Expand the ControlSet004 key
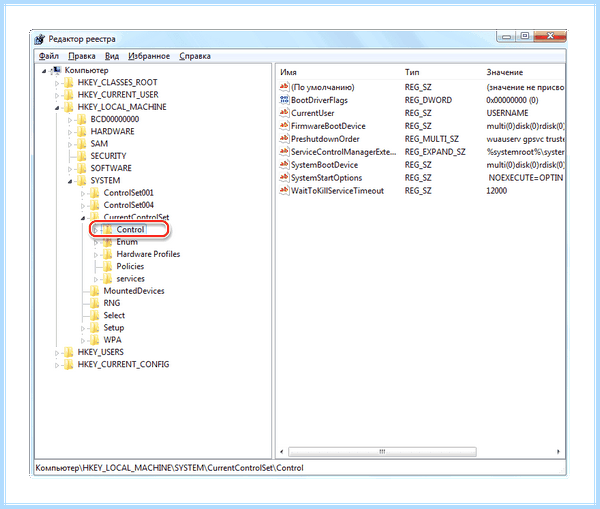Screen dimensions: 600x509 [83, 206]
